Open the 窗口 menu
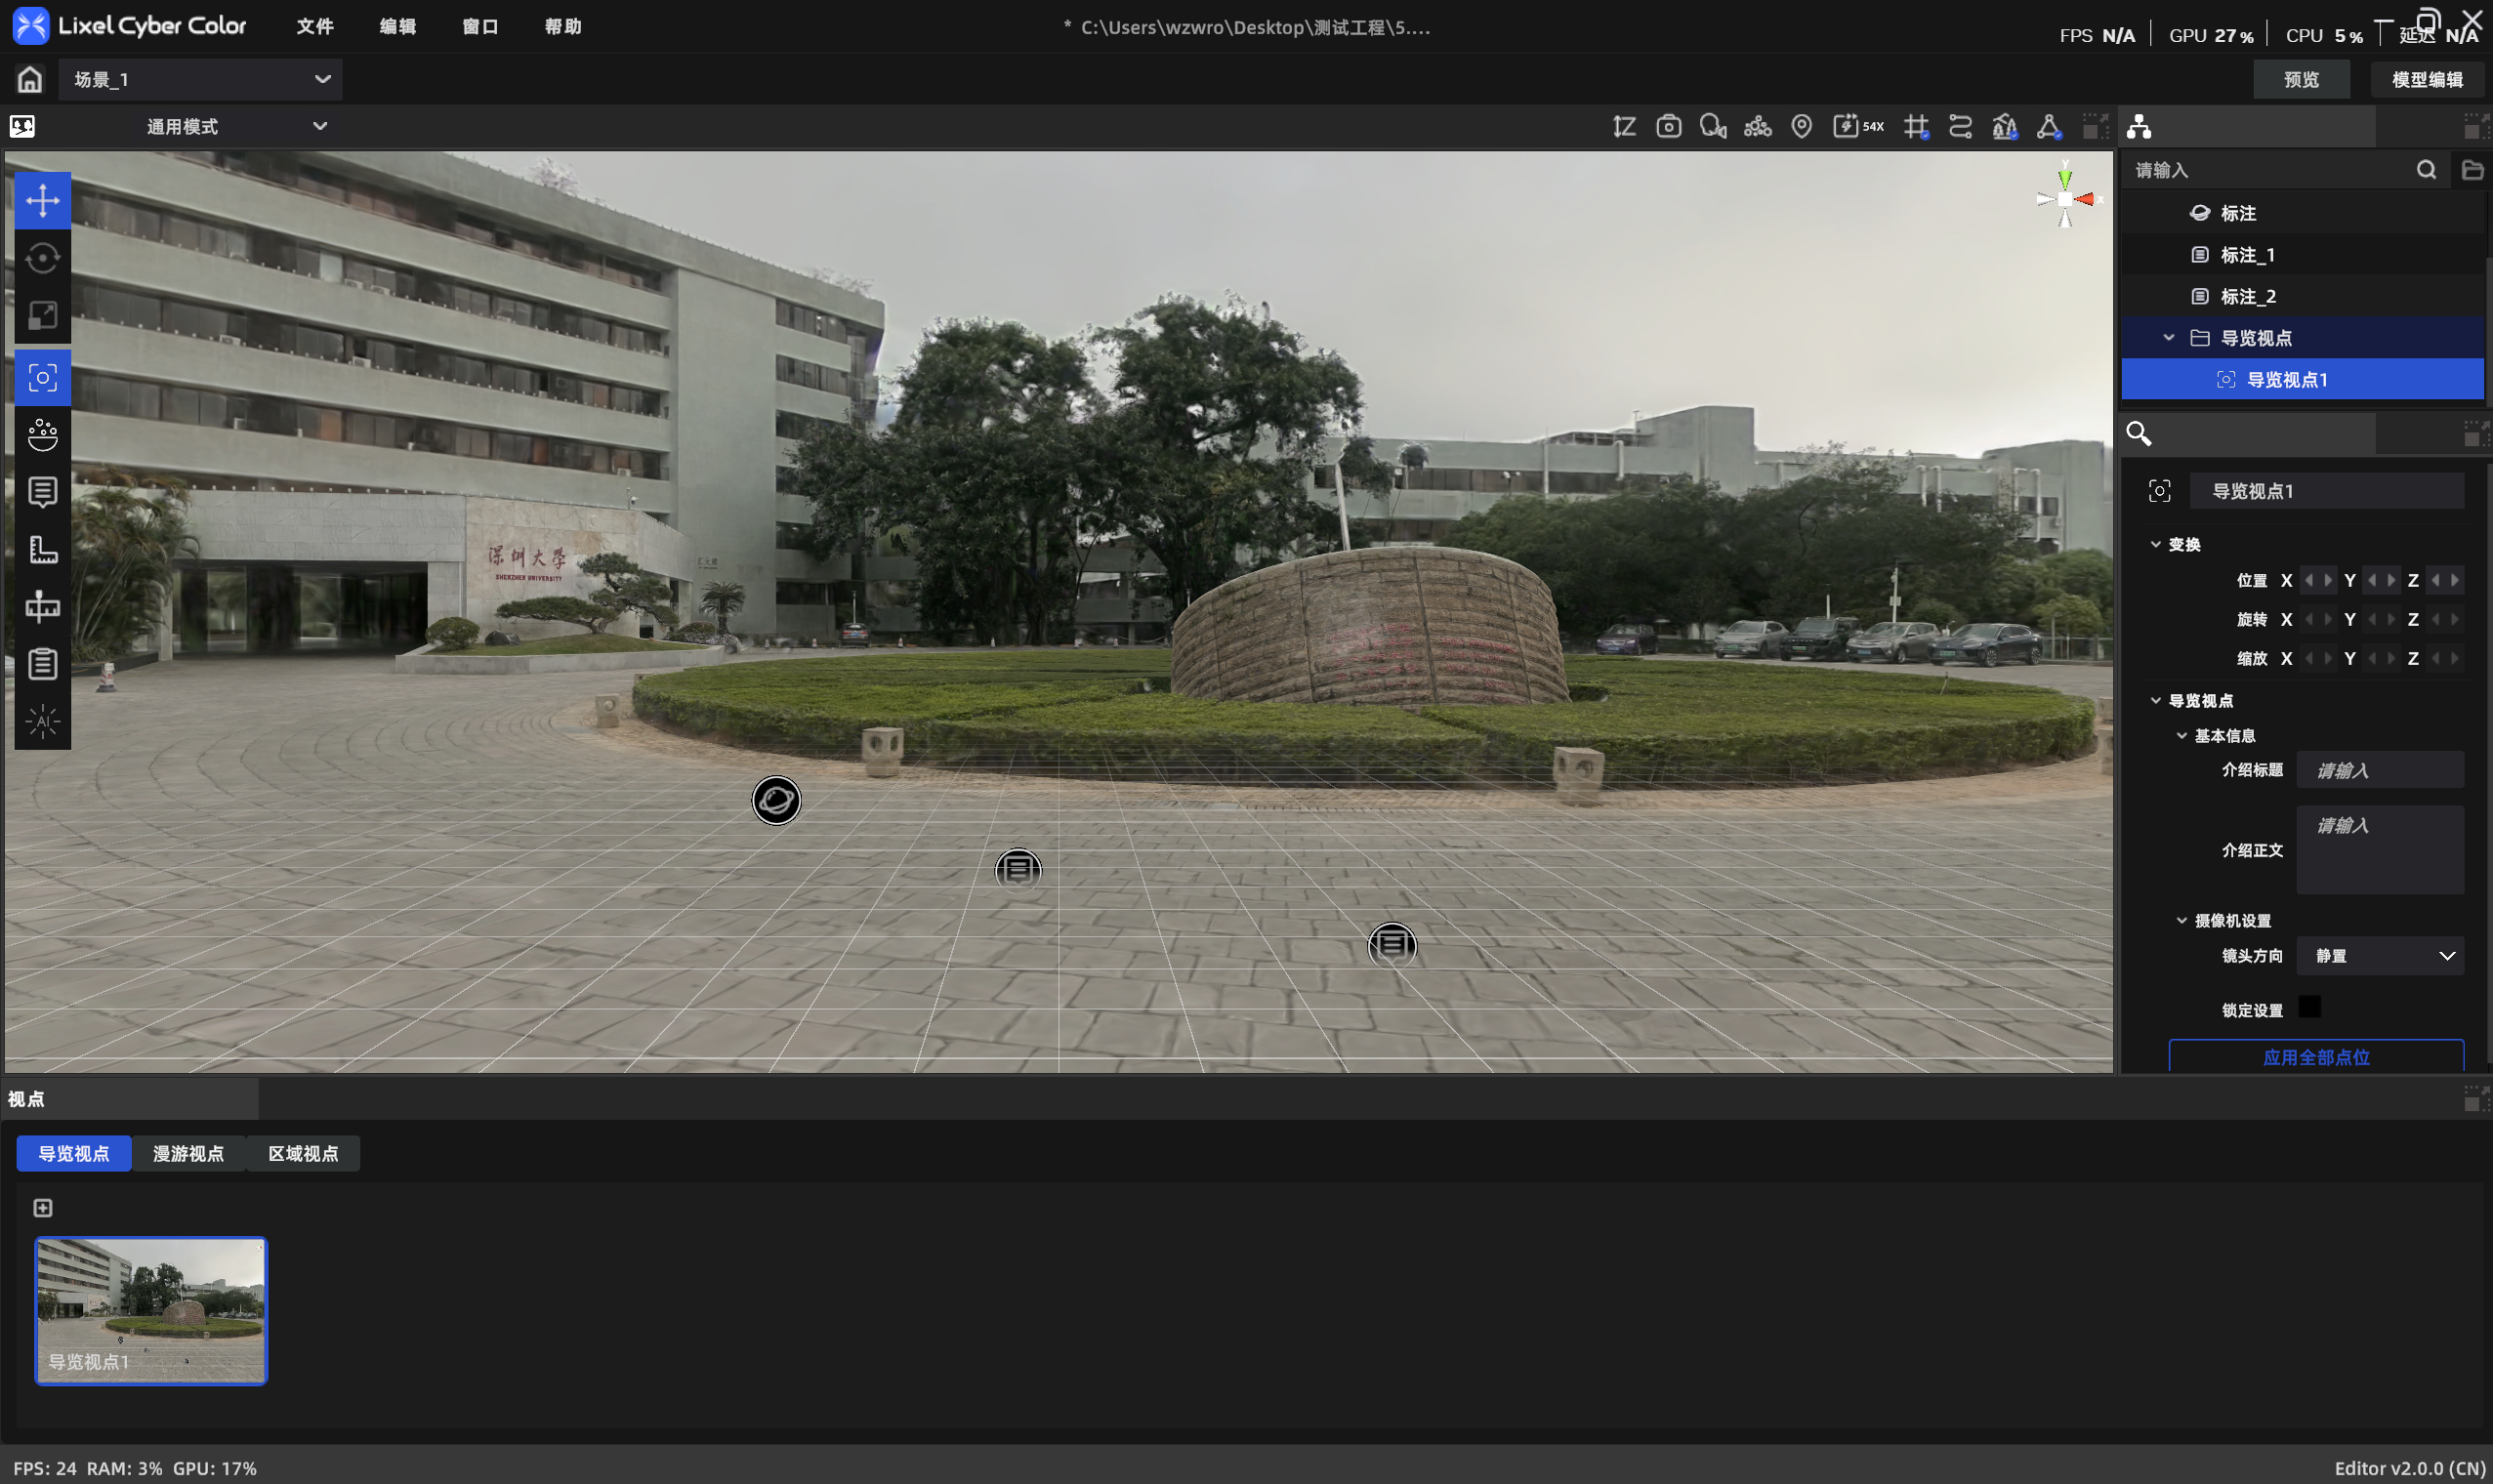The height and width of the screenshot is (1484, 2493). click(x=481, y=26)
